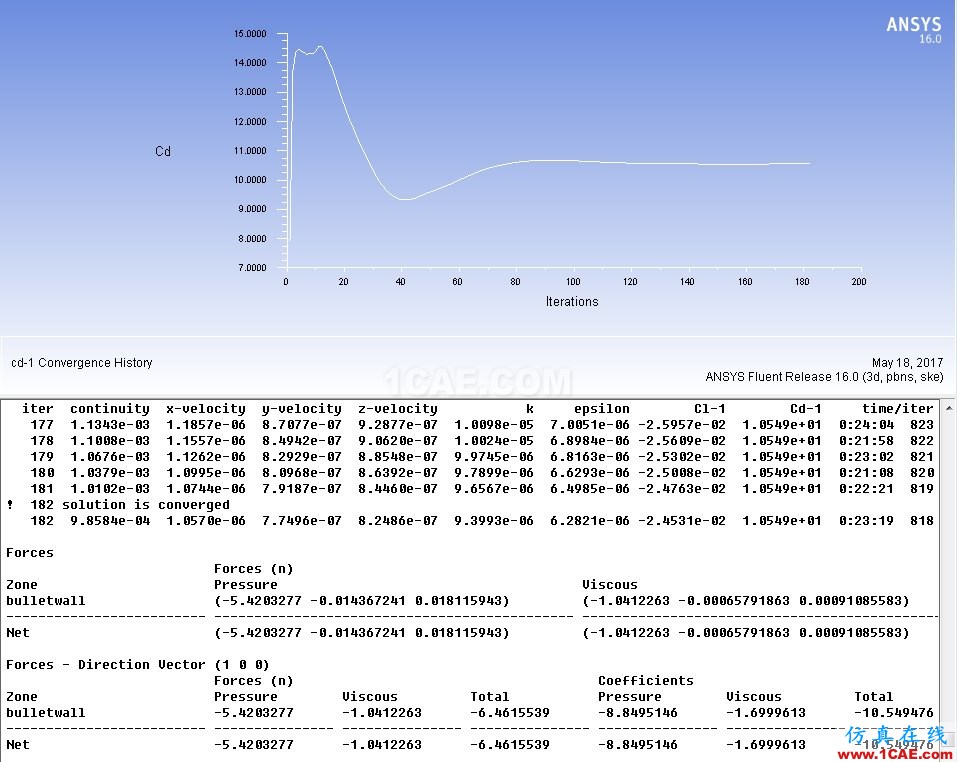The width and height of the screenshot is (957, 762).
Task: Click the 15.0000 y-axis tick label
Action: [x=250, y=34]
